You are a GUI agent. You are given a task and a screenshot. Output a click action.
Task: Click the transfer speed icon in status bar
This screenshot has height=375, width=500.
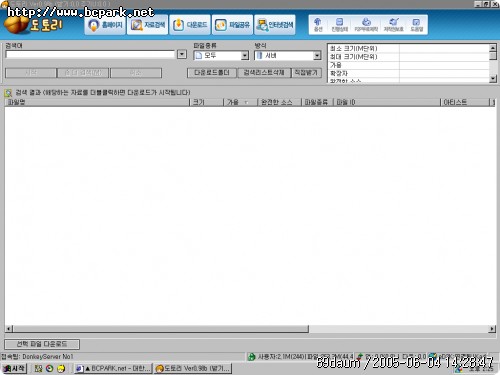pos(360,357)
